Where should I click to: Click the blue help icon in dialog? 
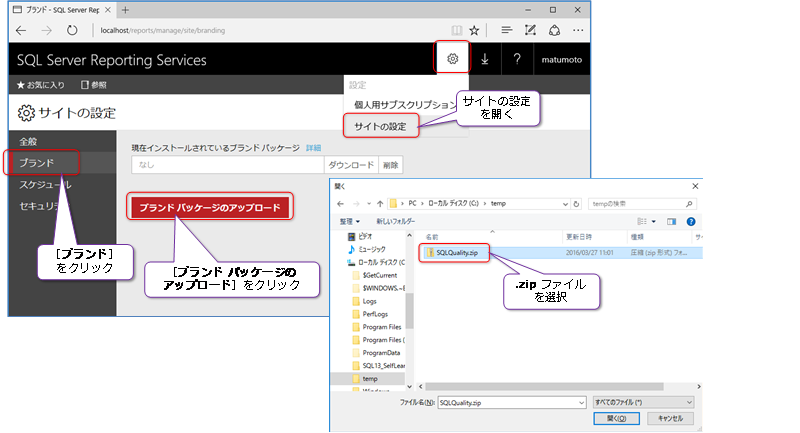point(691,221)
